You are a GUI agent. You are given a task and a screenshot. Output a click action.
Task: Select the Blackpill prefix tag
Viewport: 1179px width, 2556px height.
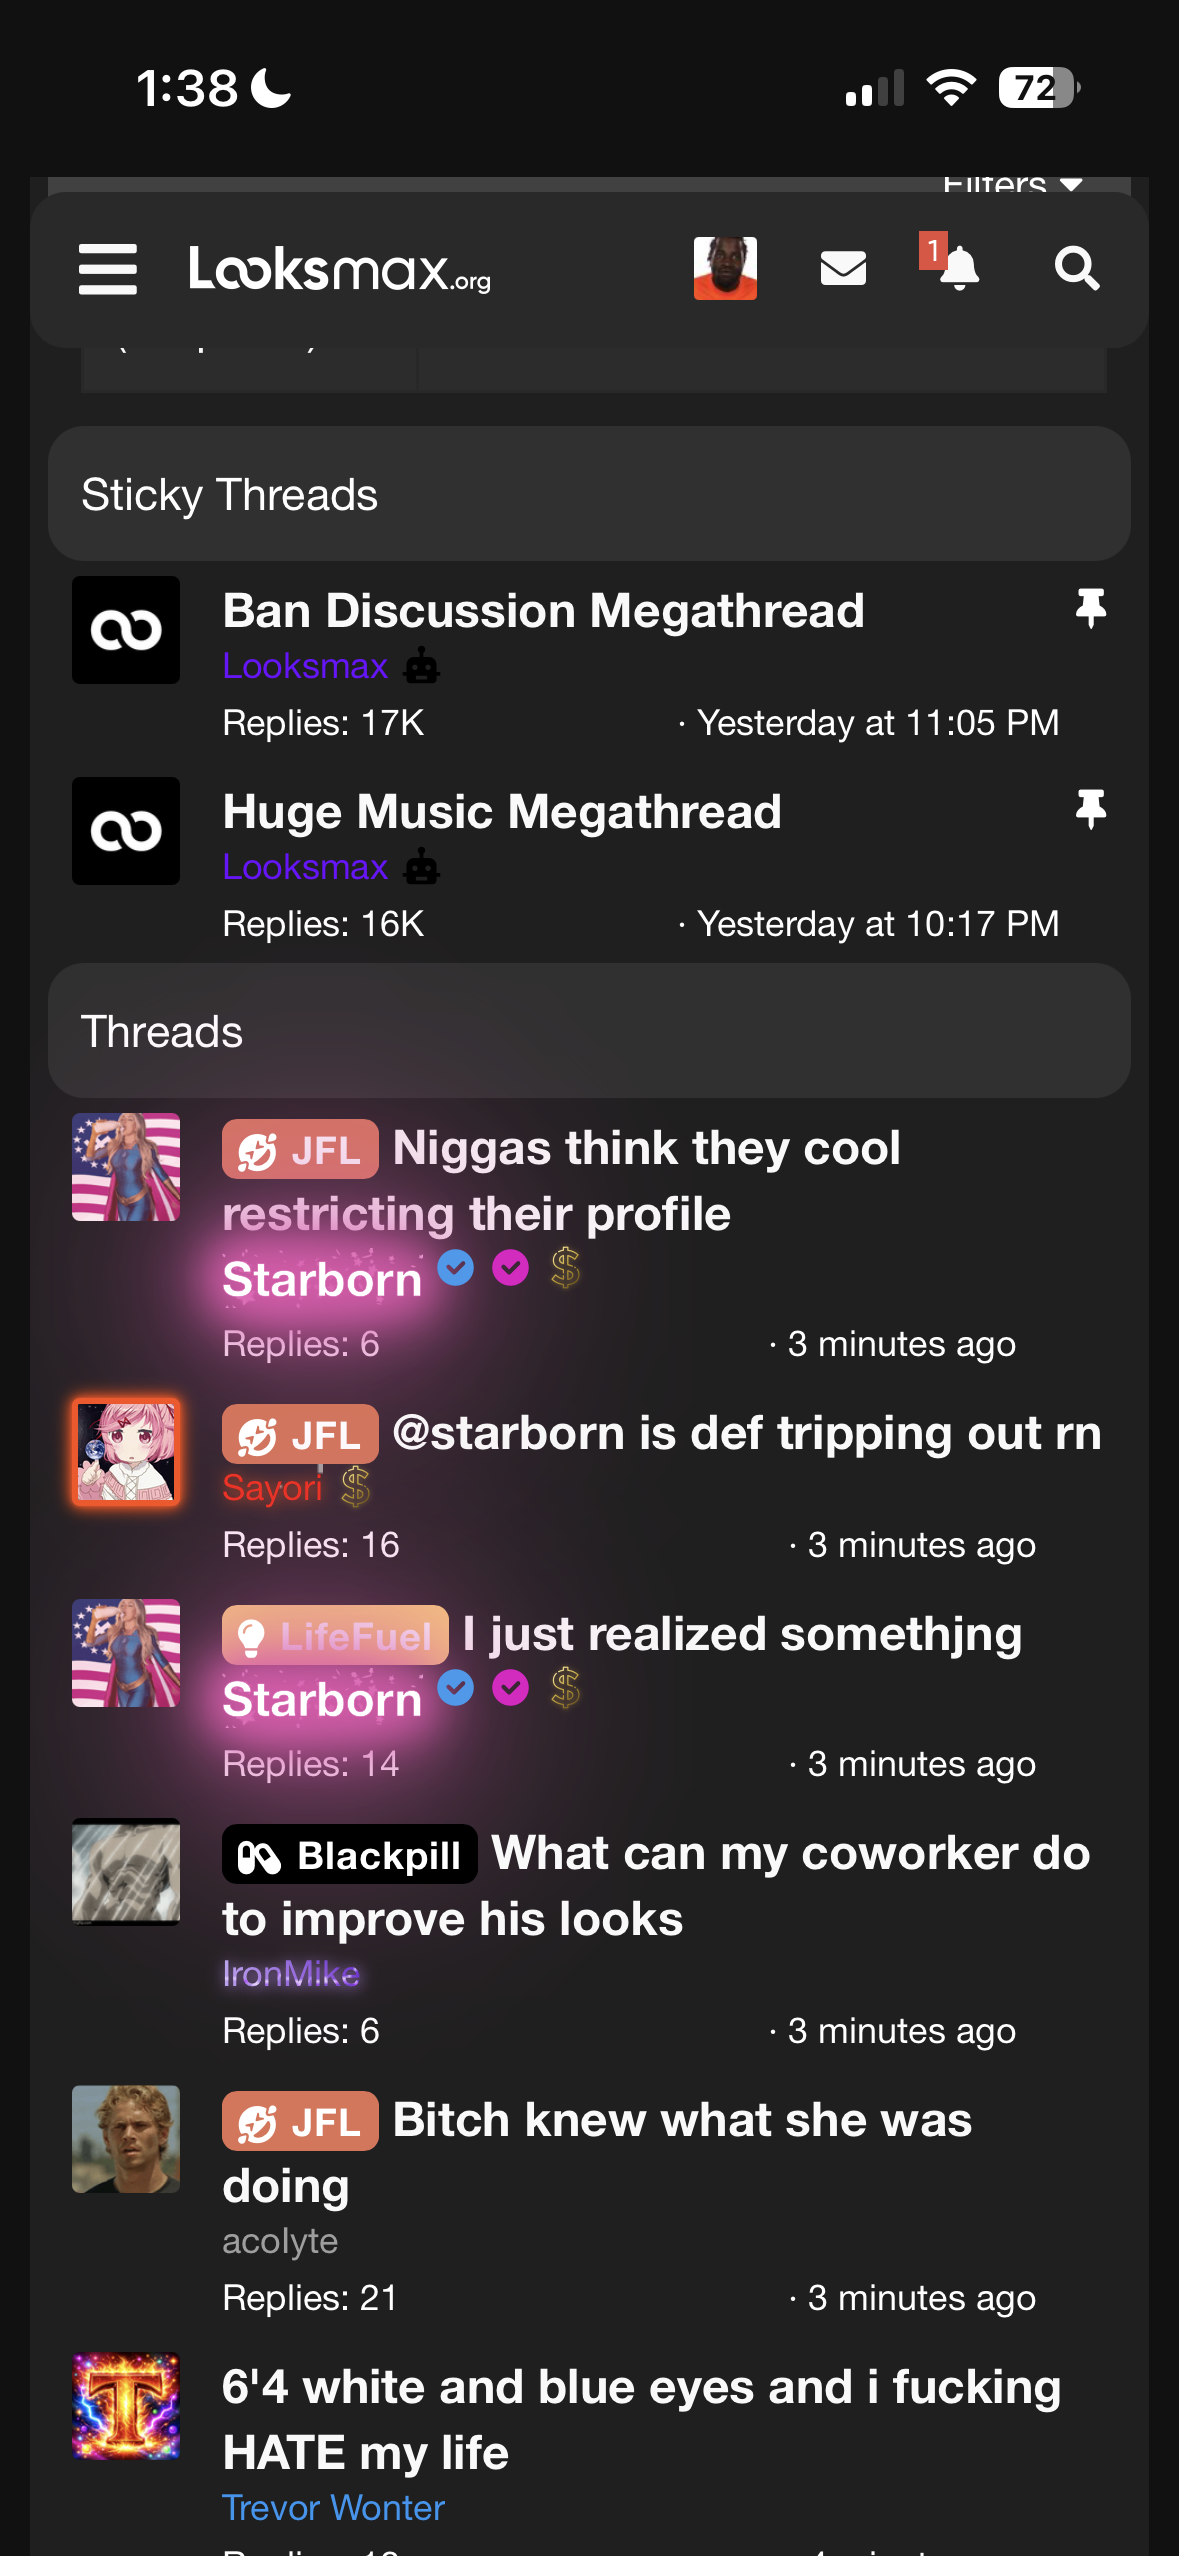click(x=349, y=1856)
